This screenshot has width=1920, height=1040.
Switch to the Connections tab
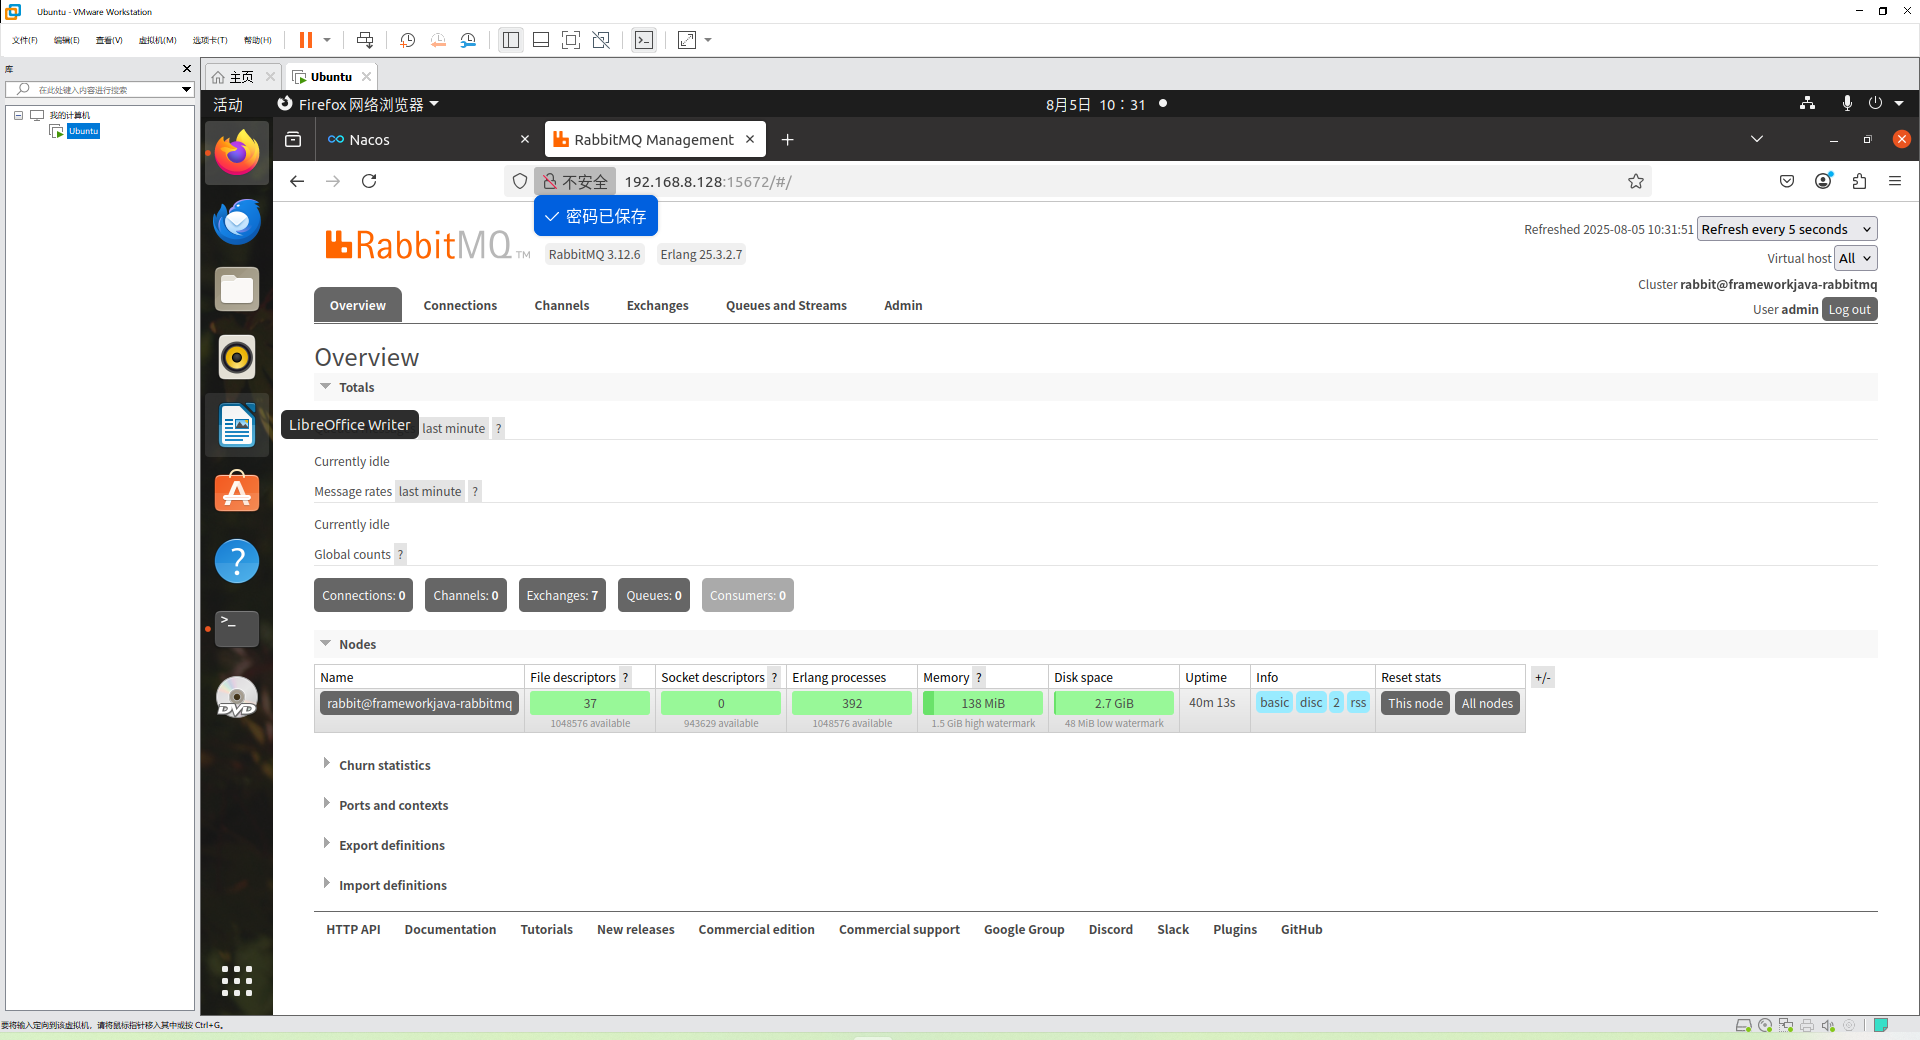(460, 306)
